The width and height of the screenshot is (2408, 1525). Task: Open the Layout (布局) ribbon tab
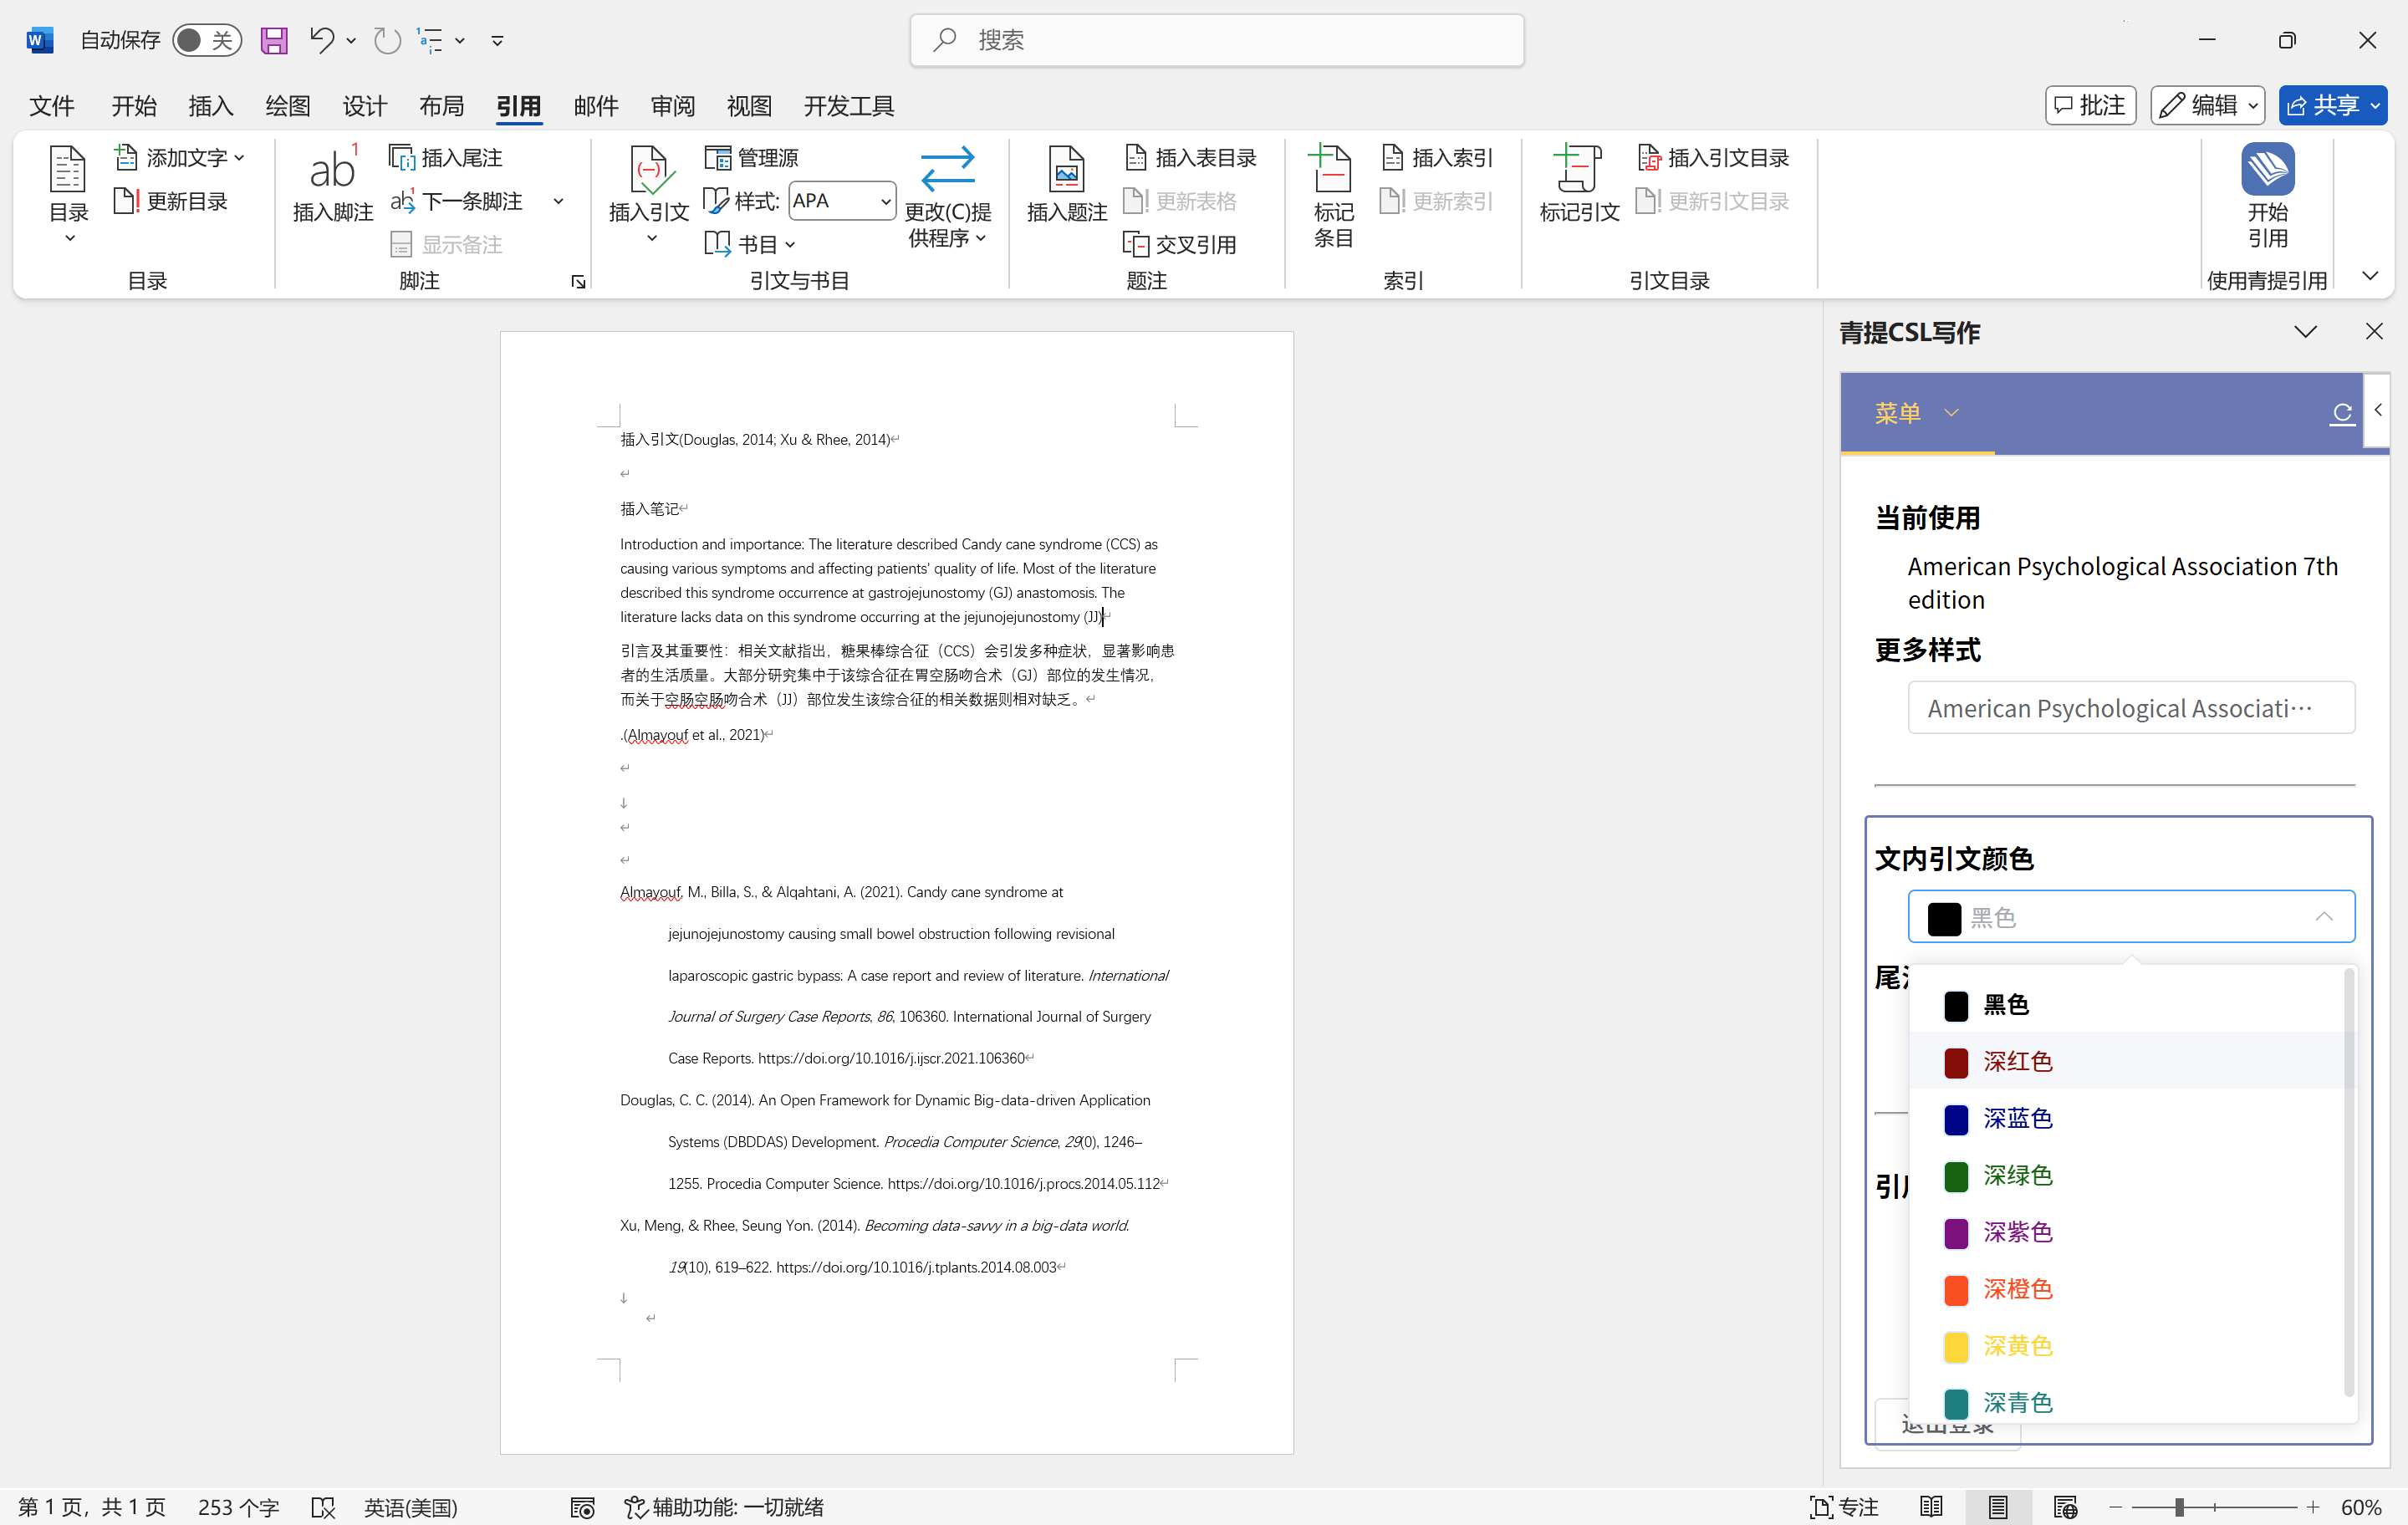441,106
